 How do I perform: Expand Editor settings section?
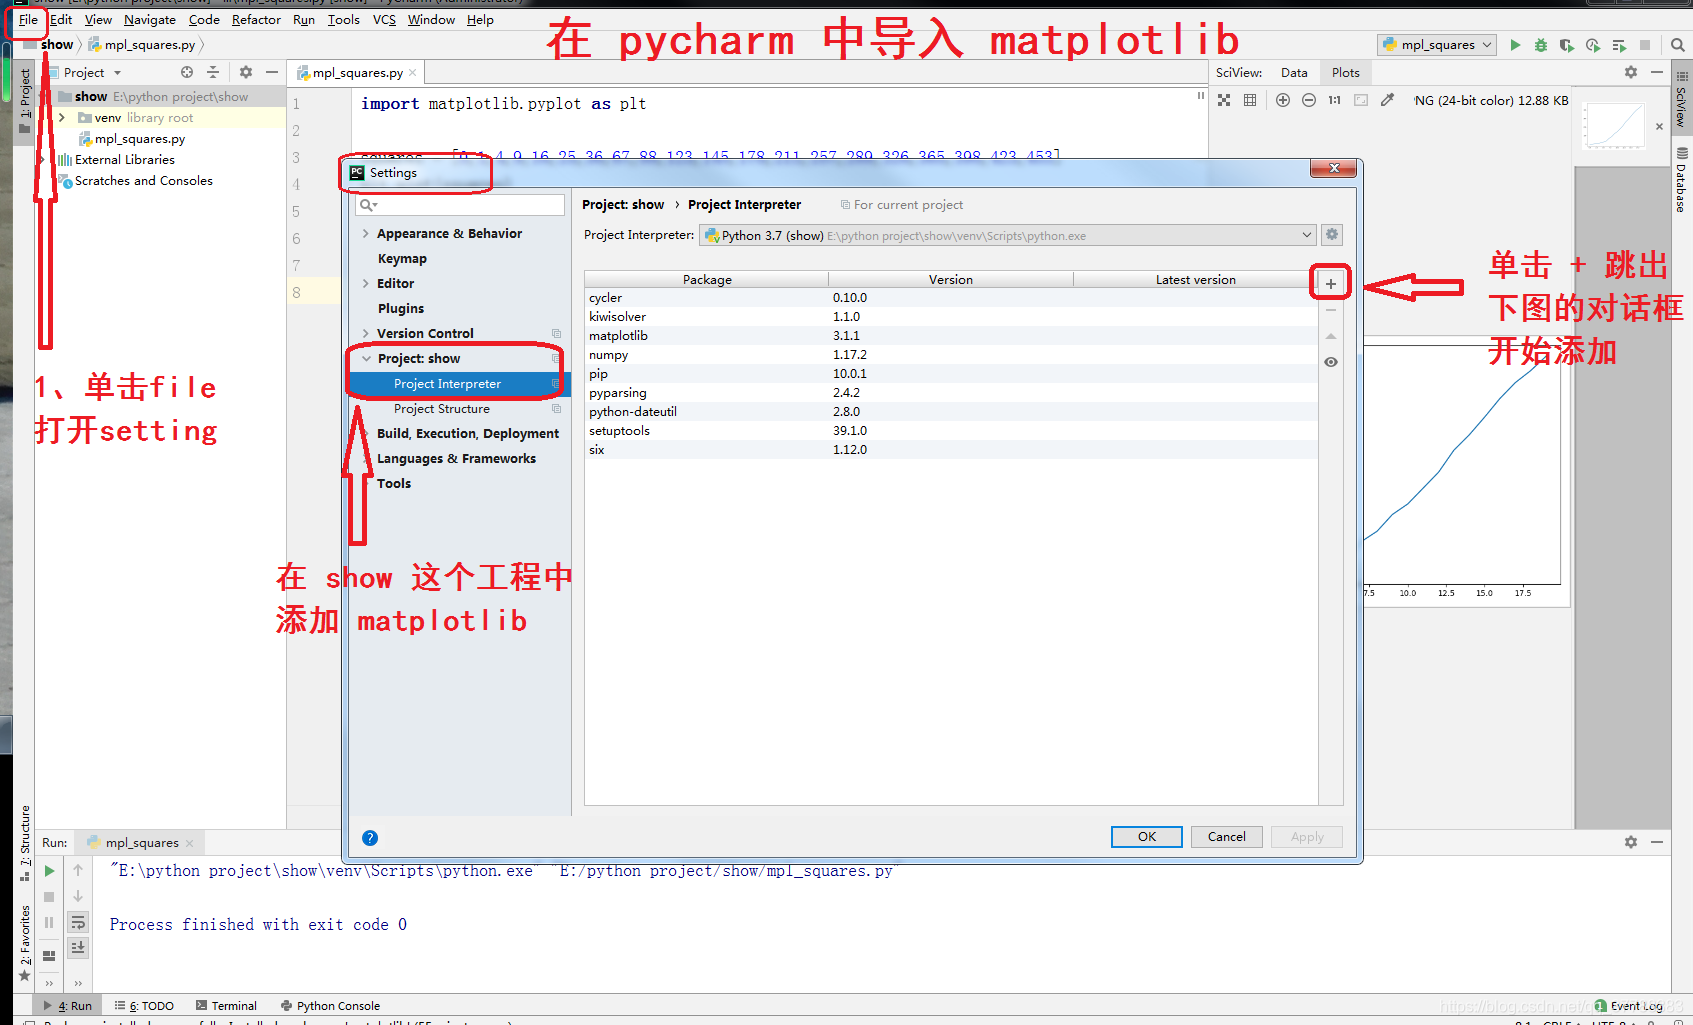pos(366,284)
